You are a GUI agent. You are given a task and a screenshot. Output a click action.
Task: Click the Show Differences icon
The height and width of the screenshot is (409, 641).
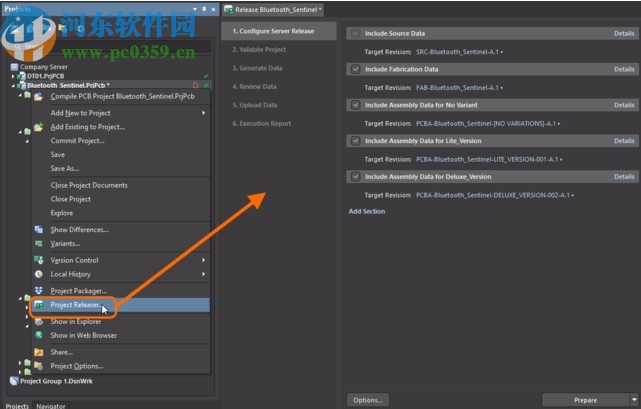(38, 229)
